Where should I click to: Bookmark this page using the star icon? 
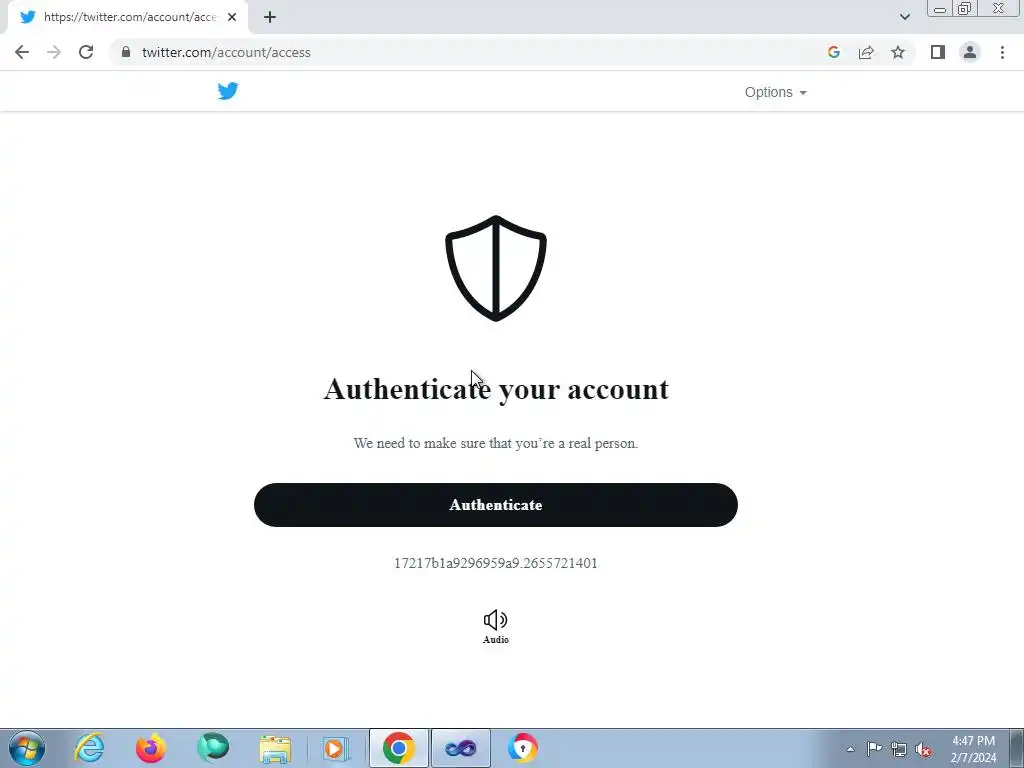pyautogui.click(x=898, y=52)
